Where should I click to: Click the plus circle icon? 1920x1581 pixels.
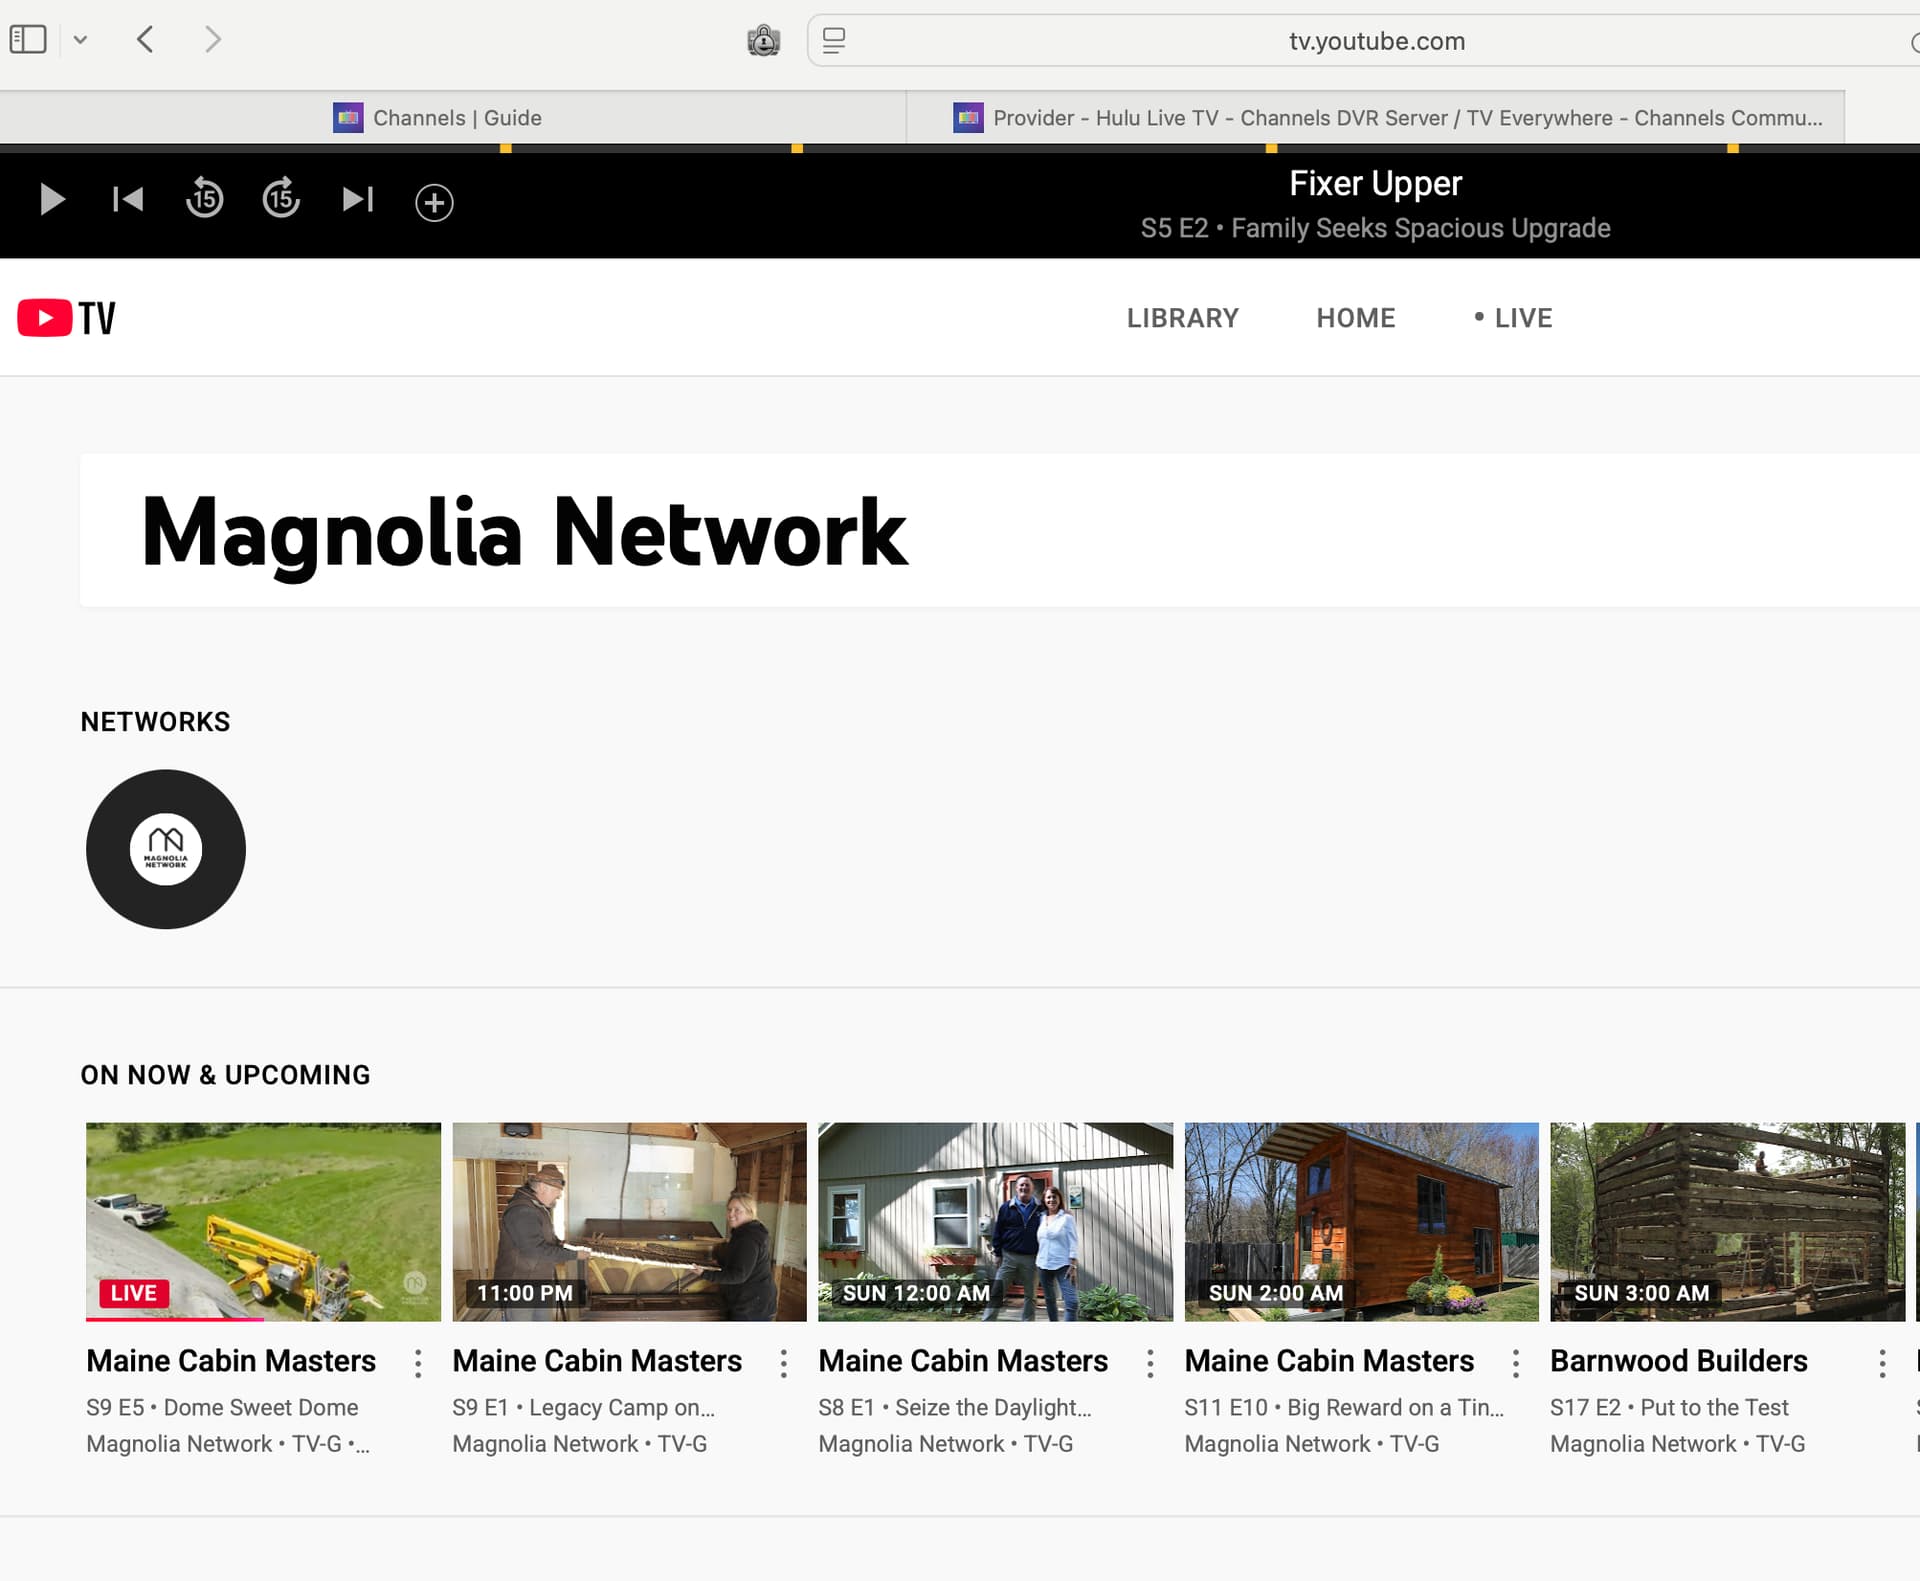click(434, 203)
